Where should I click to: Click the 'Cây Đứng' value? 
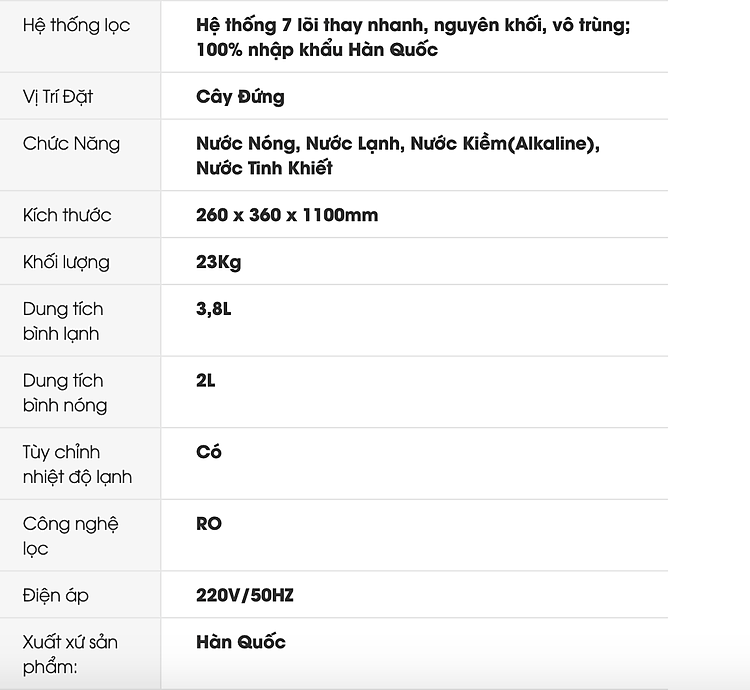(240, 97)
